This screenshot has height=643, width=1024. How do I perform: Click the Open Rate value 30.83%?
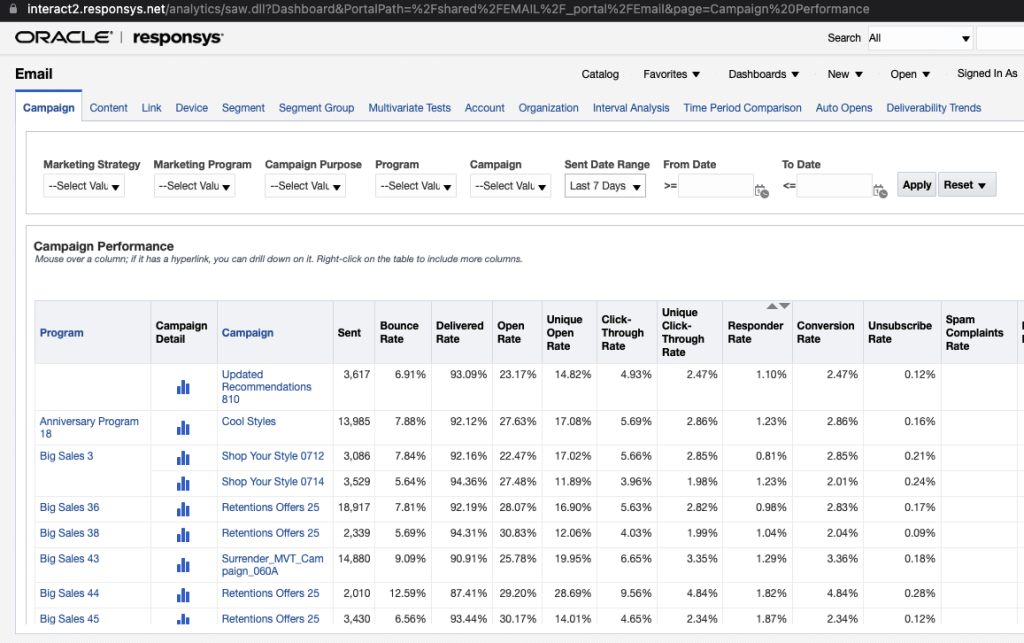518,533
